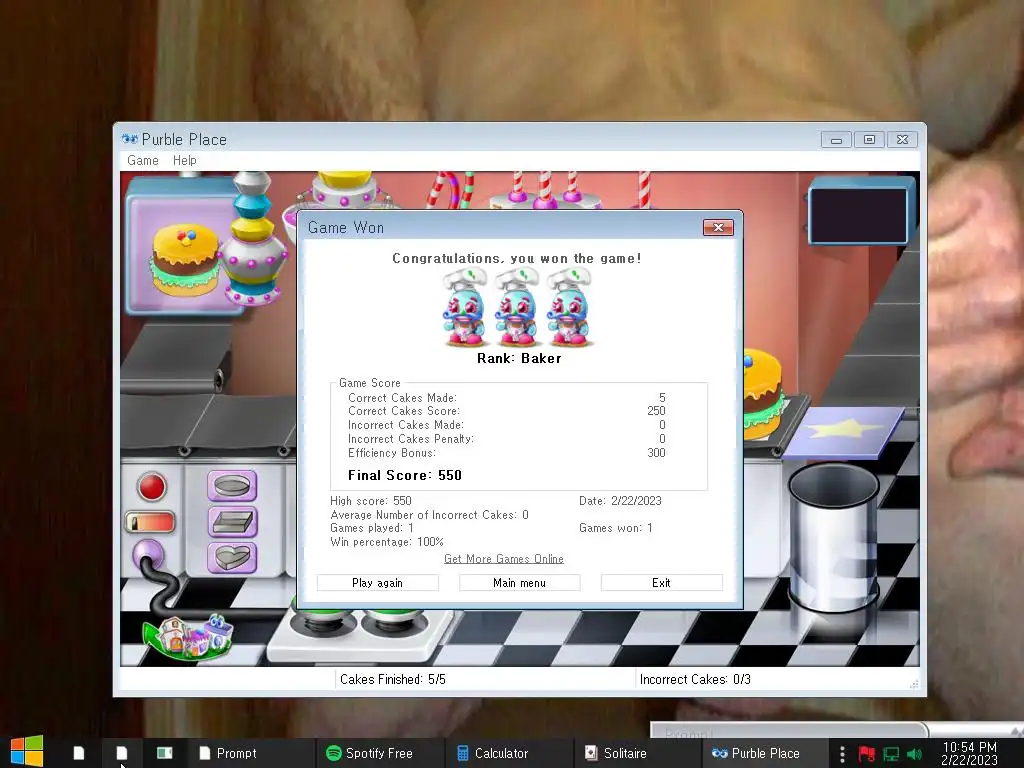Return to the Main menu
Screen dimensions: 1024x768
pyautogui.click(x=519, y=583)
